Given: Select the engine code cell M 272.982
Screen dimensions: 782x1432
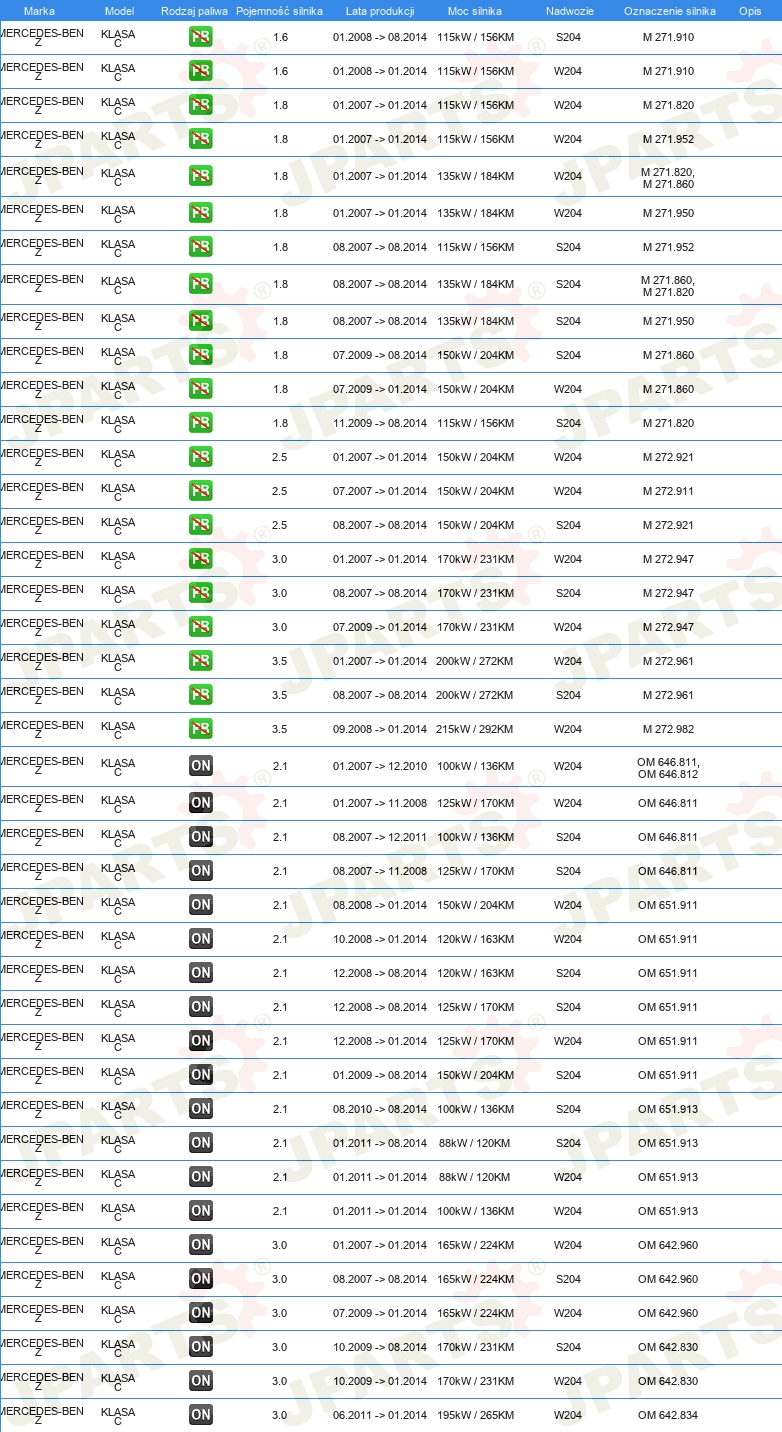Looking at the screenshot, I should [x=668, y=729].
